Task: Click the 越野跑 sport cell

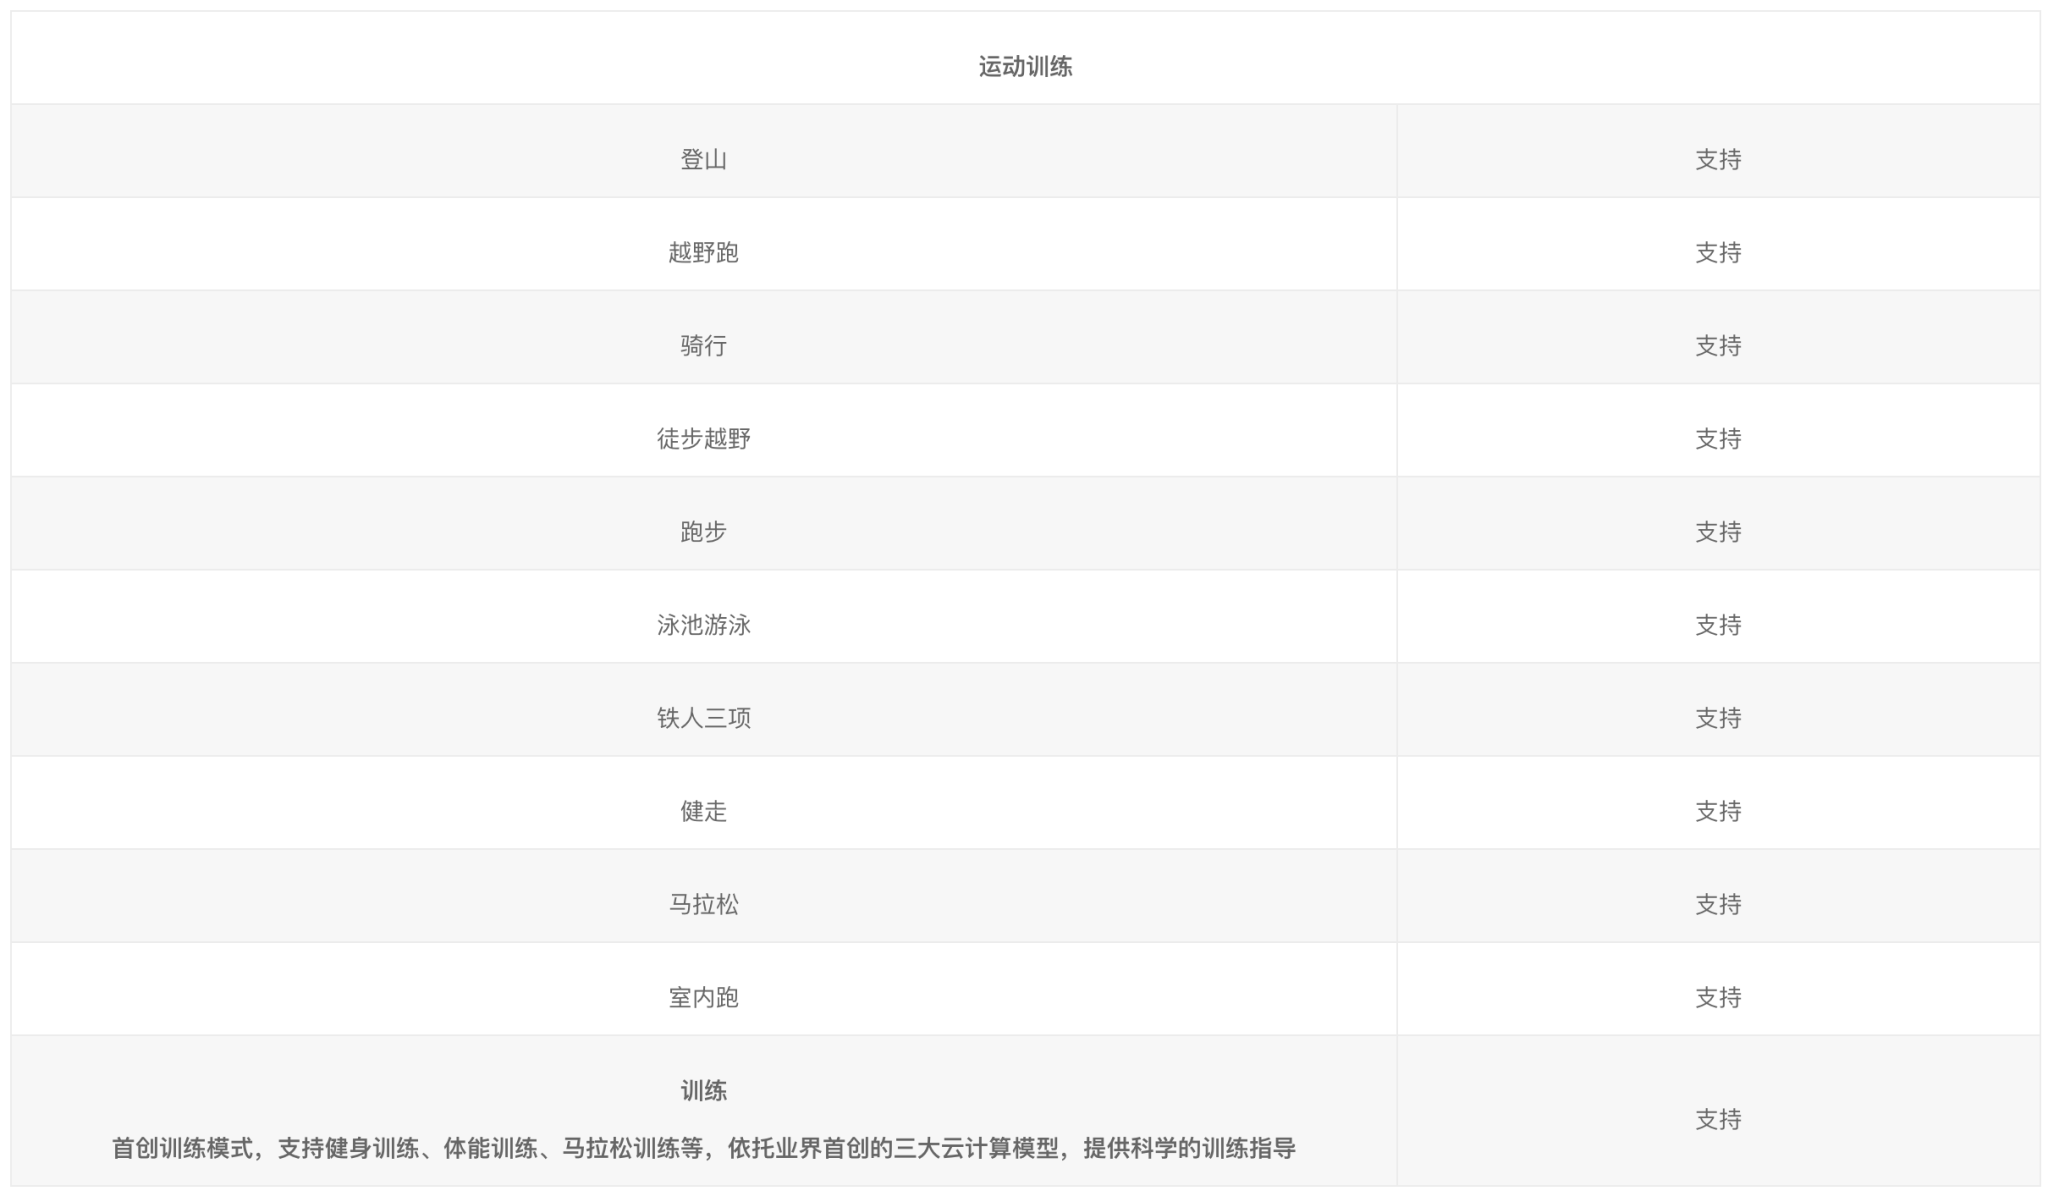Action: point(703,253)
